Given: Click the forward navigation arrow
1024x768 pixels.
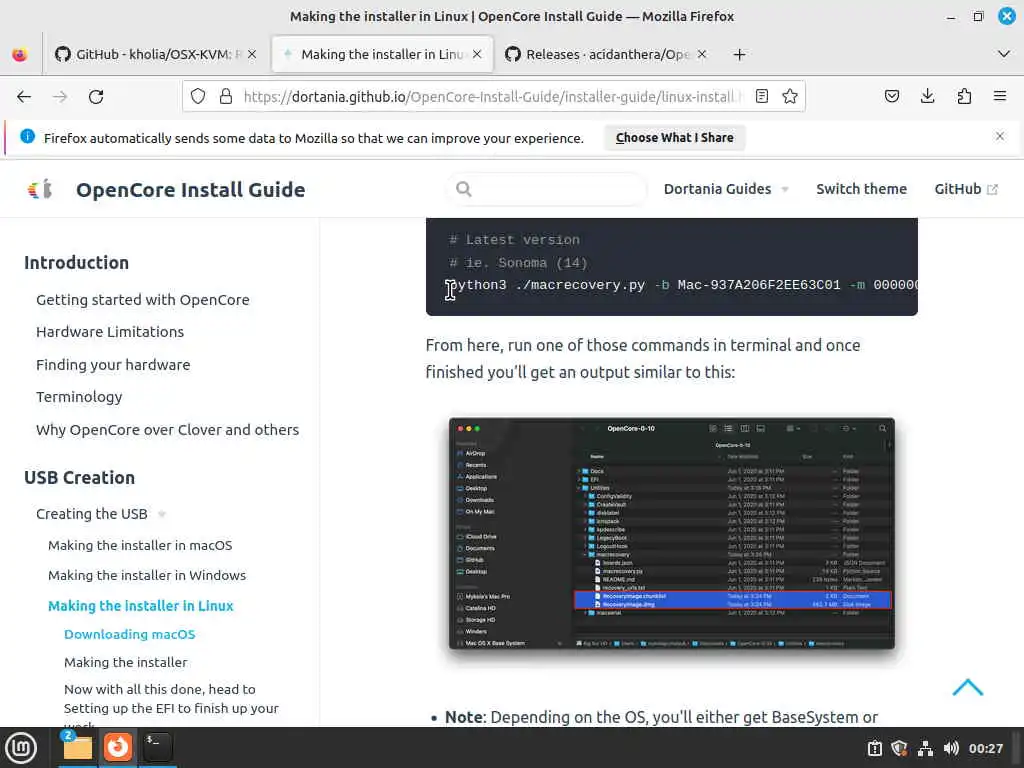Looking at the screenshot, I should 60,97.
